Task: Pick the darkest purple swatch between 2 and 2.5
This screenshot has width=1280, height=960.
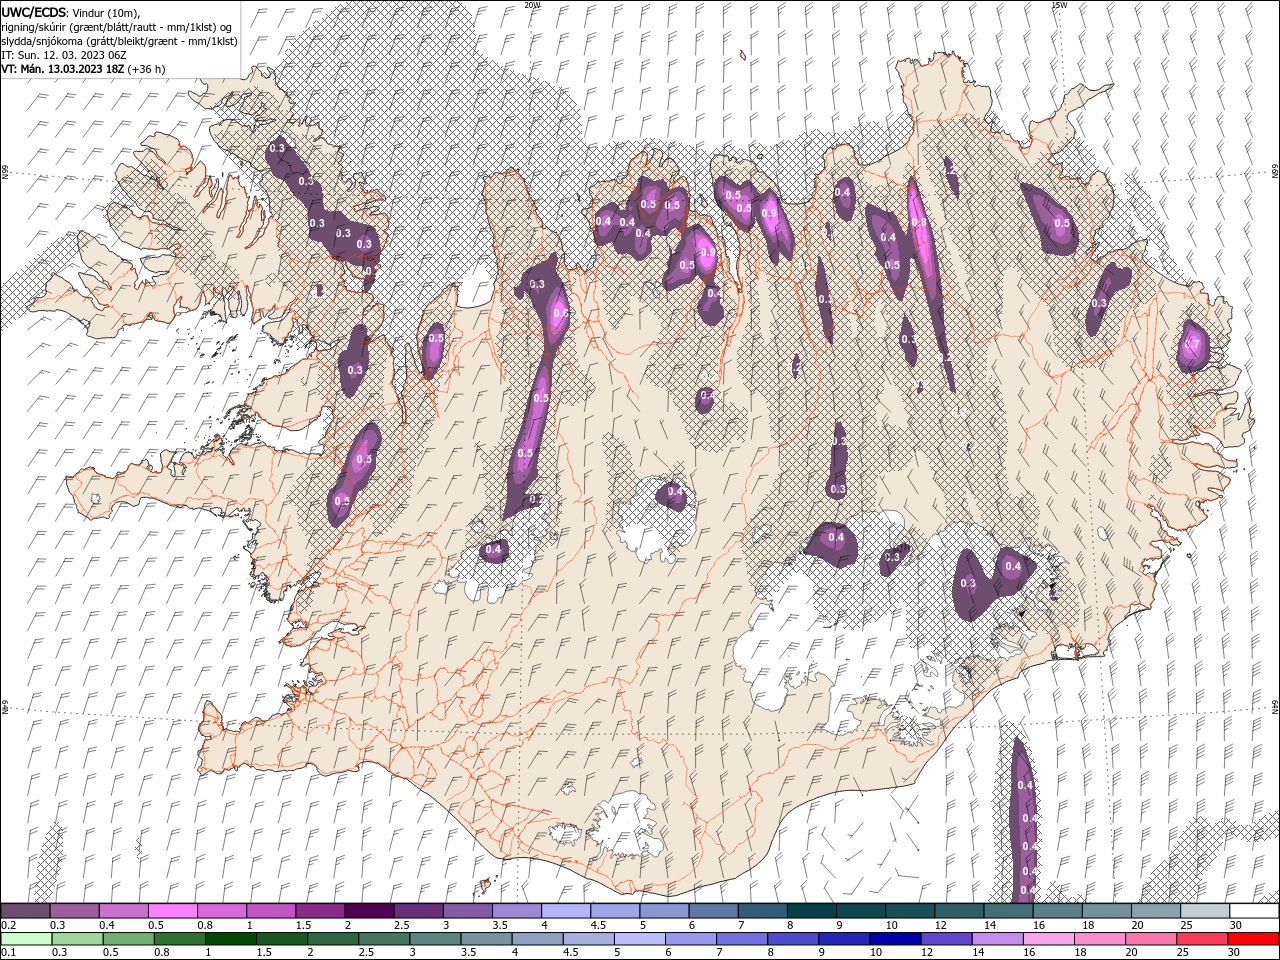Action: tap(368, 910)
